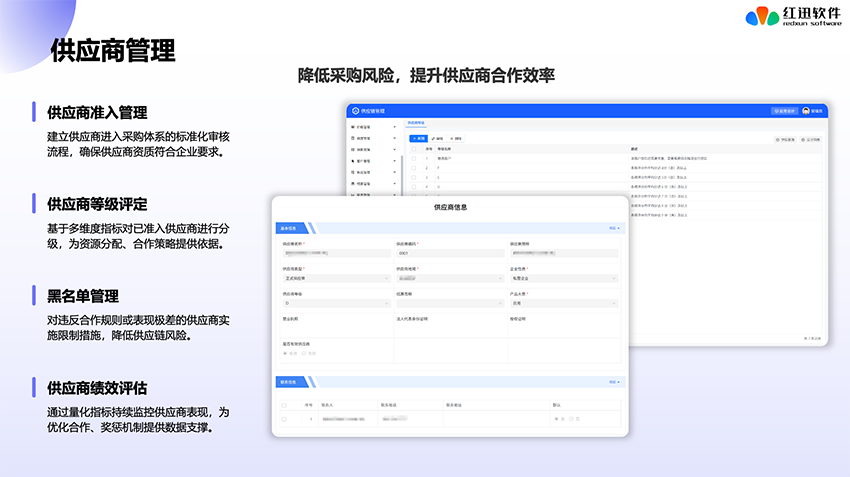
Task: Click the blue 新增 add button
Action: 417,138
